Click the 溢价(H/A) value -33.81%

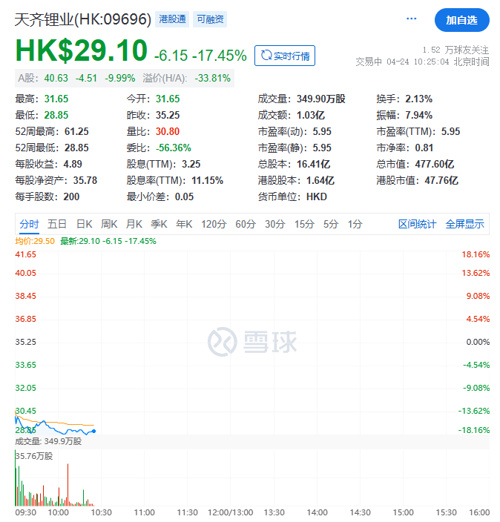coord(212,78)
